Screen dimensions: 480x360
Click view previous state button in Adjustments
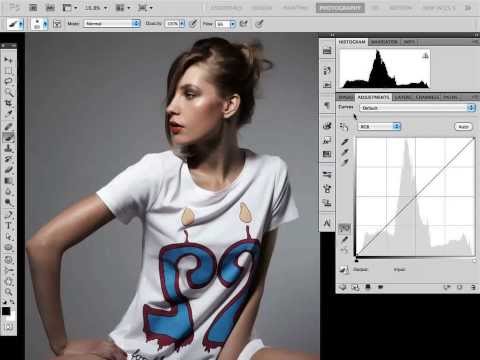click(447, 287)
